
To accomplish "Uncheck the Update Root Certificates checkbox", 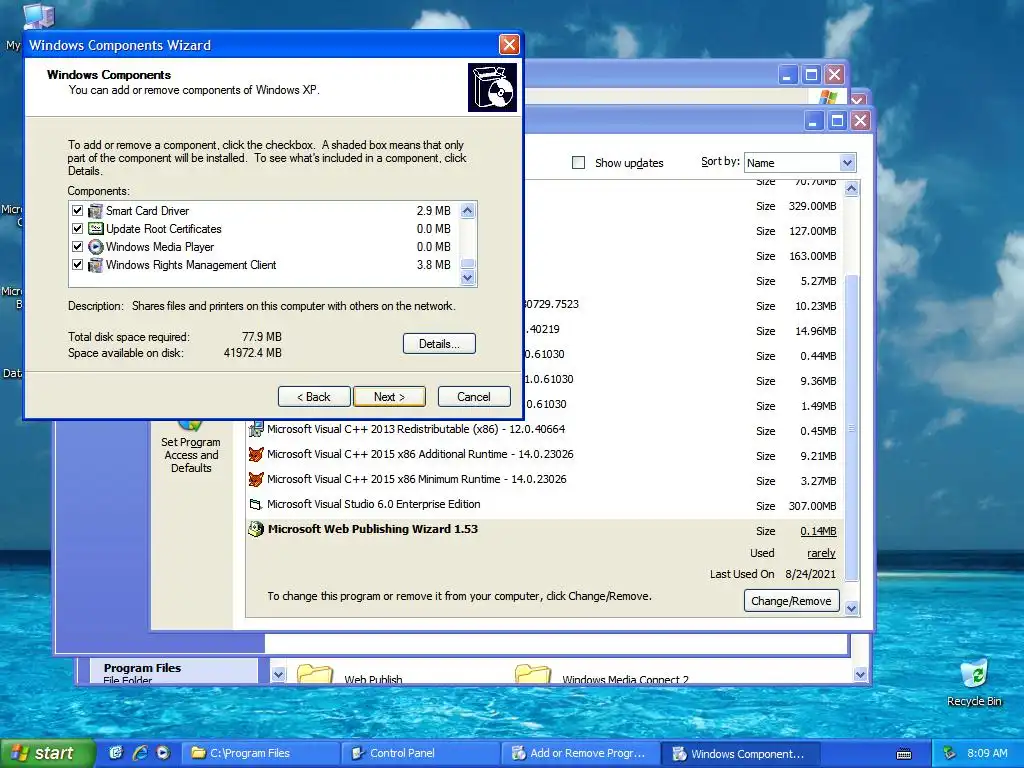I will (78, 229).
